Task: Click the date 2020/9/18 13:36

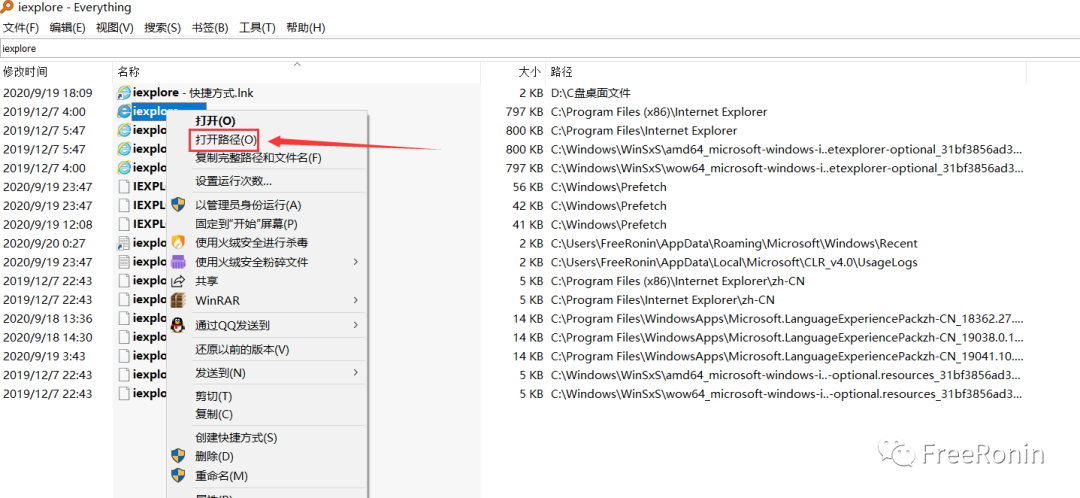Action: tap(48, 318)
